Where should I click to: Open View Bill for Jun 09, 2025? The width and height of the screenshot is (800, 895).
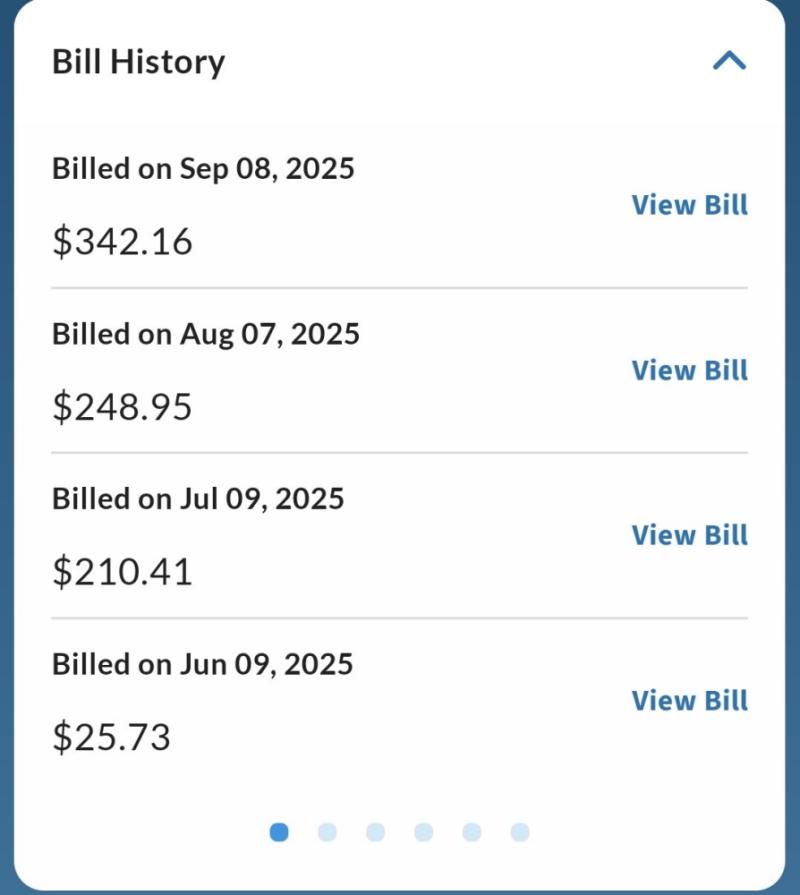(x=689, y=700)
